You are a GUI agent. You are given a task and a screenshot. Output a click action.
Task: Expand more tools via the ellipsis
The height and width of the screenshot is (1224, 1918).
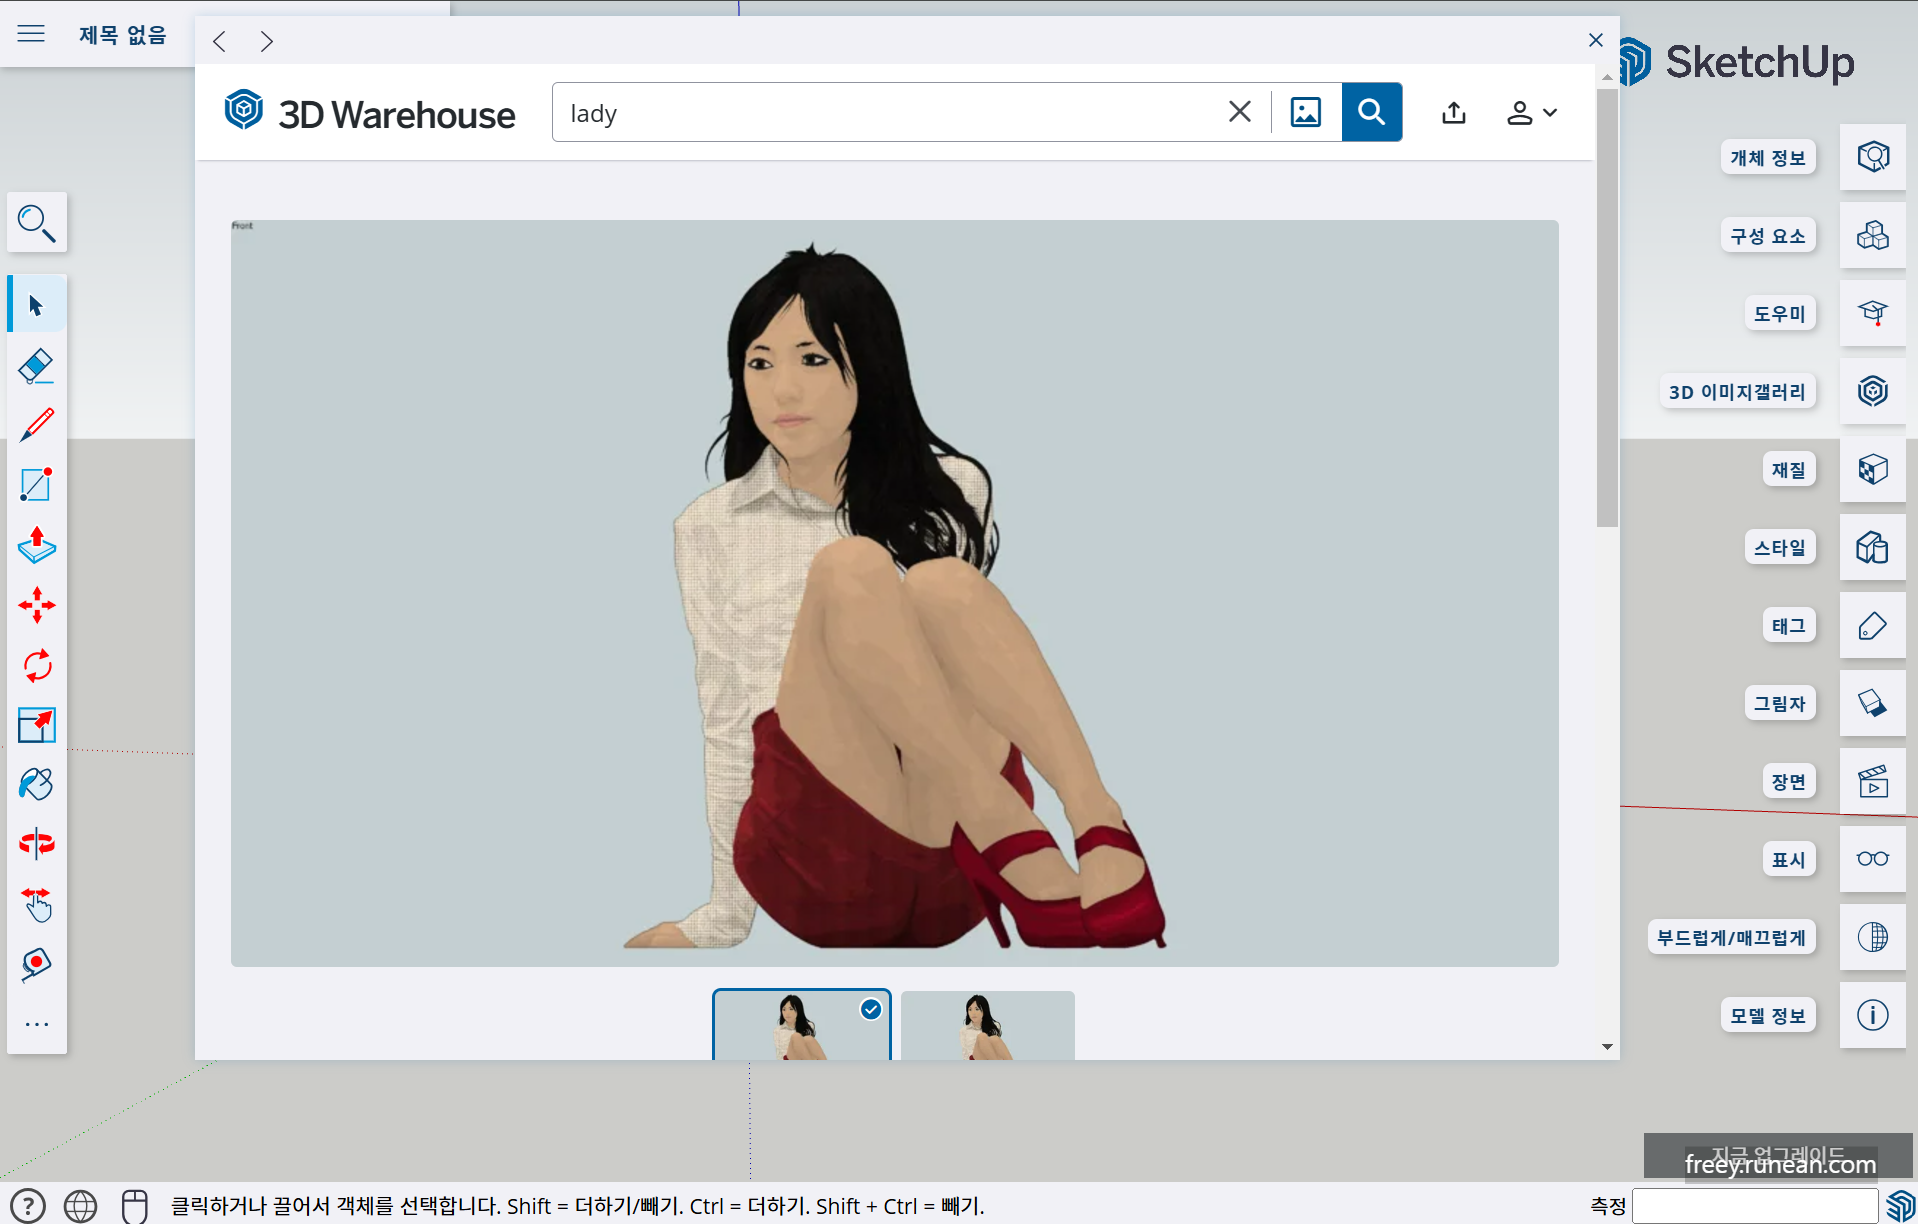coord(36,1022)
